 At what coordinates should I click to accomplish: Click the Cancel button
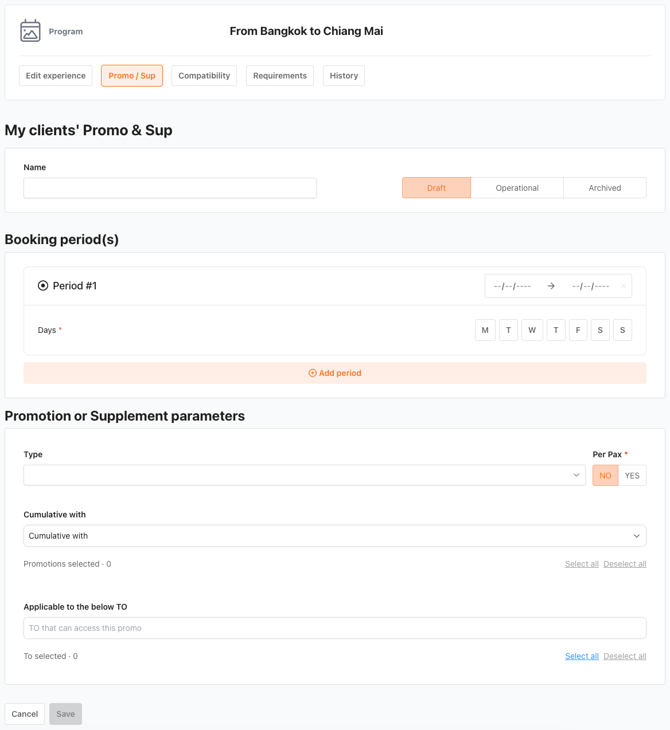(25, 714)
